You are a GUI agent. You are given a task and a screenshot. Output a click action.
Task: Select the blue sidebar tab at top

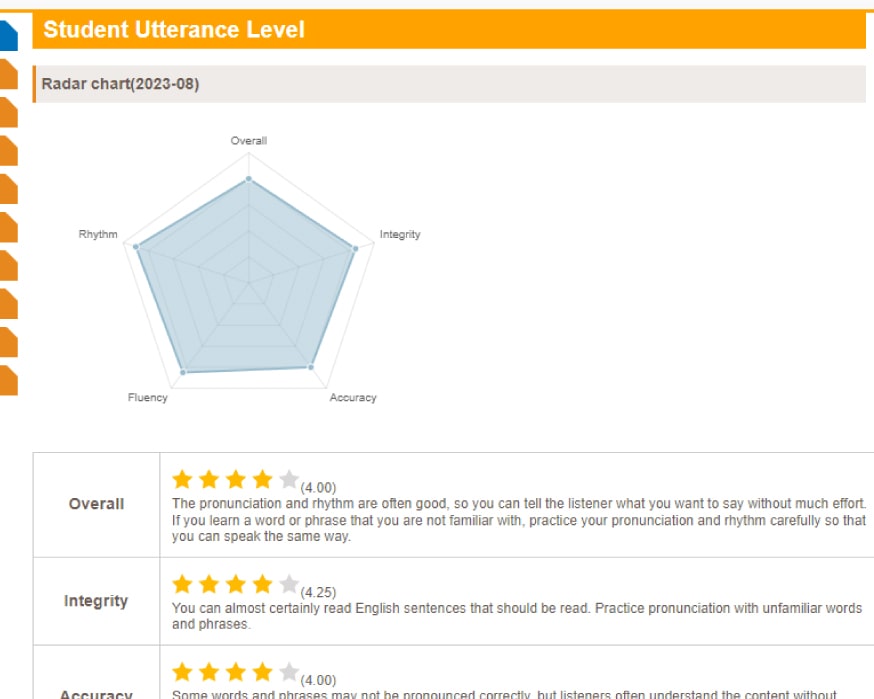click(8, 36)
